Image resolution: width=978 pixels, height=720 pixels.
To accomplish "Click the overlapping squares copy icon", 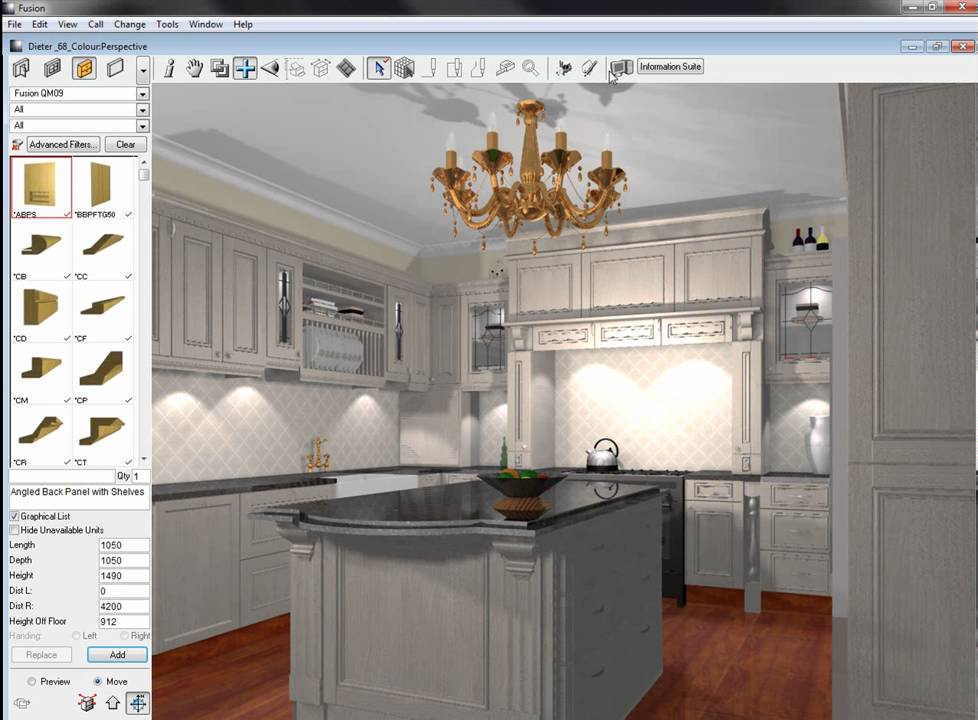I will point(220,68).
